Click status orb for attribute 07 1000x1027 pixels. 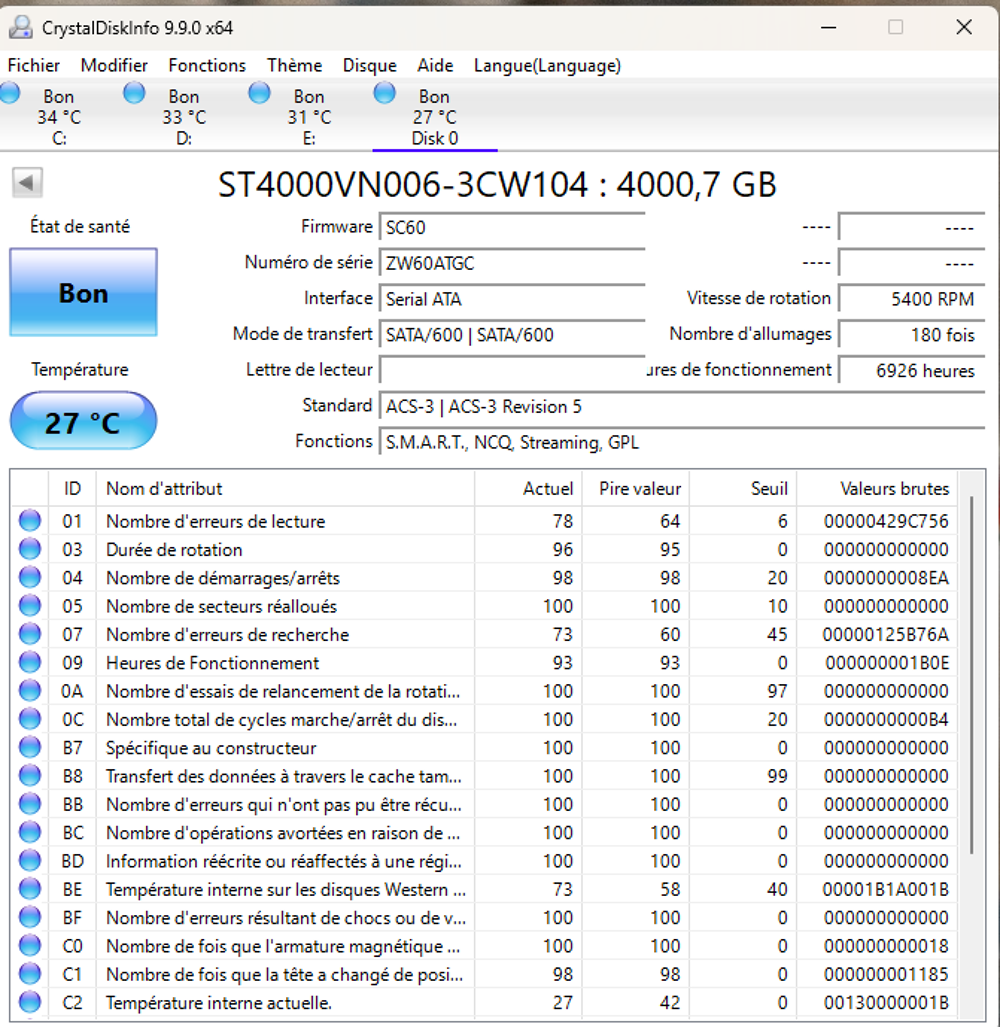29,634
